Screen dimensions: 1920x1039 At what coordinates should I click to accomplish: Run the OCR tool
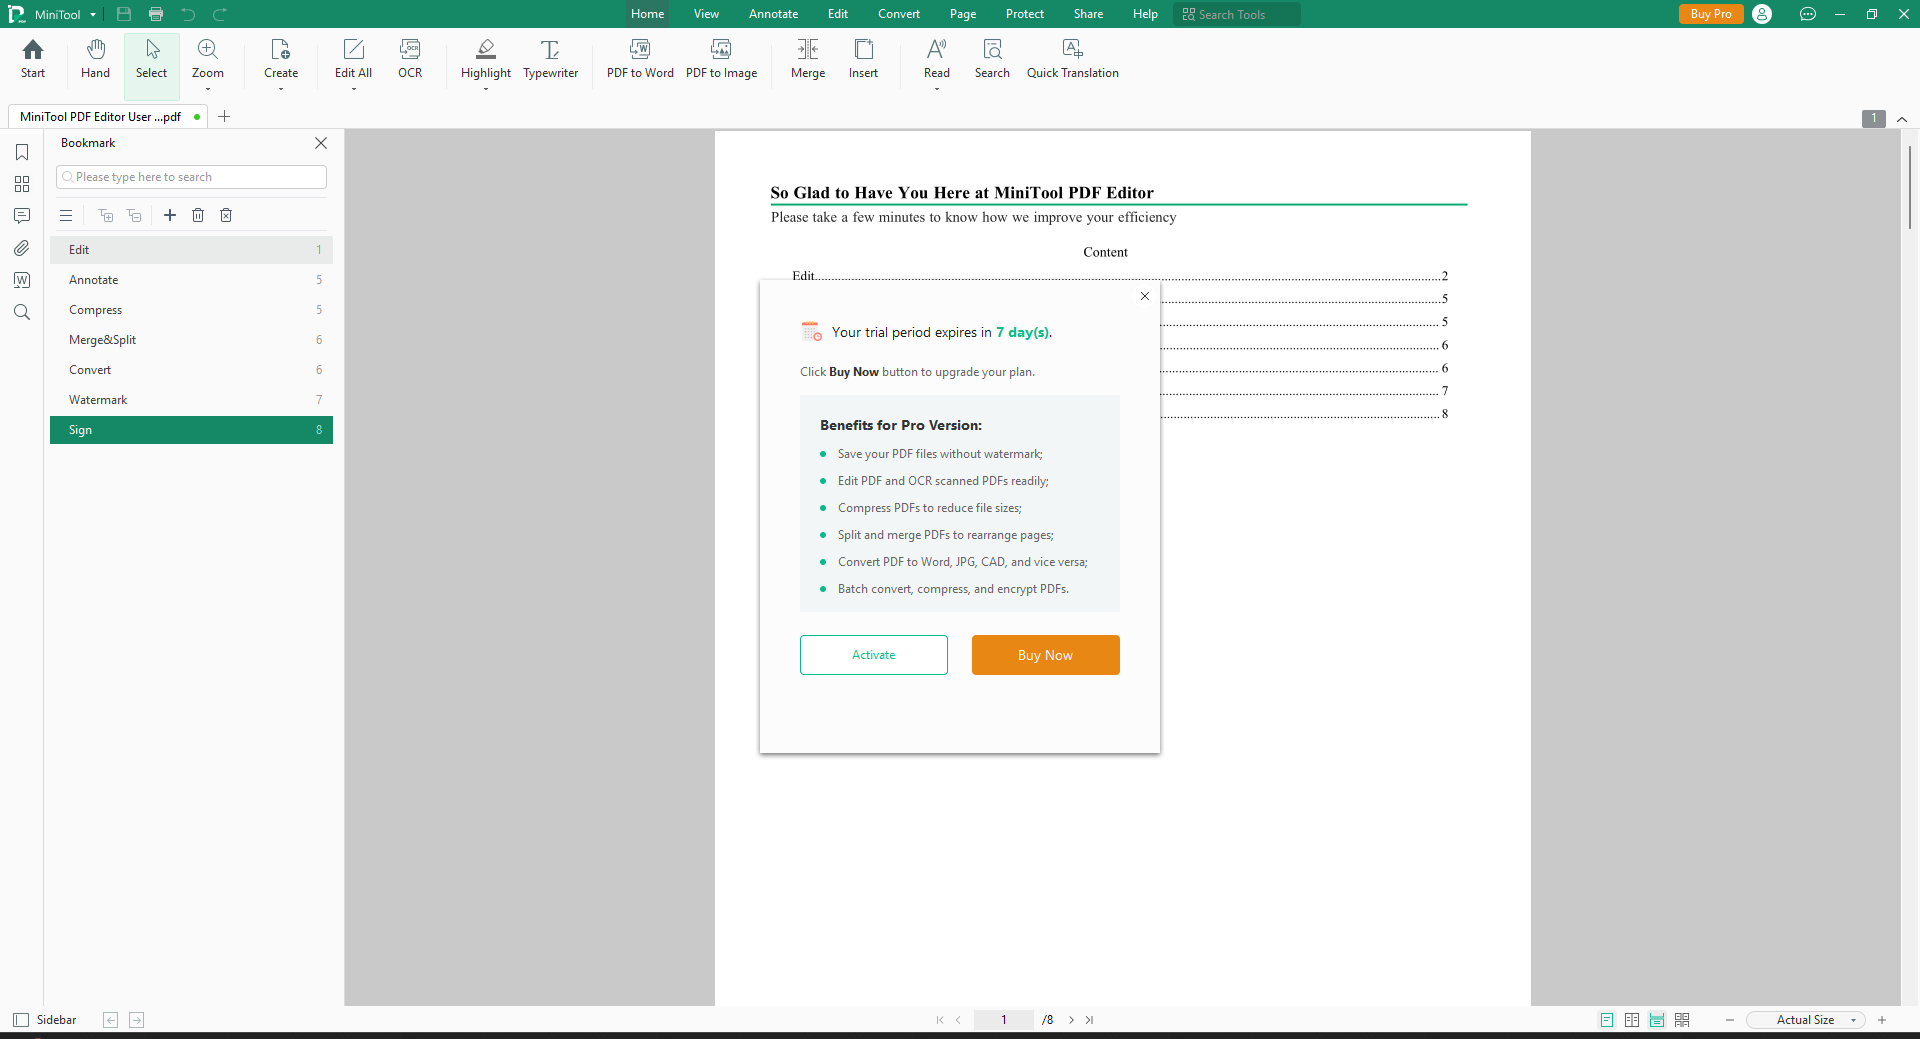pos(410,60)
